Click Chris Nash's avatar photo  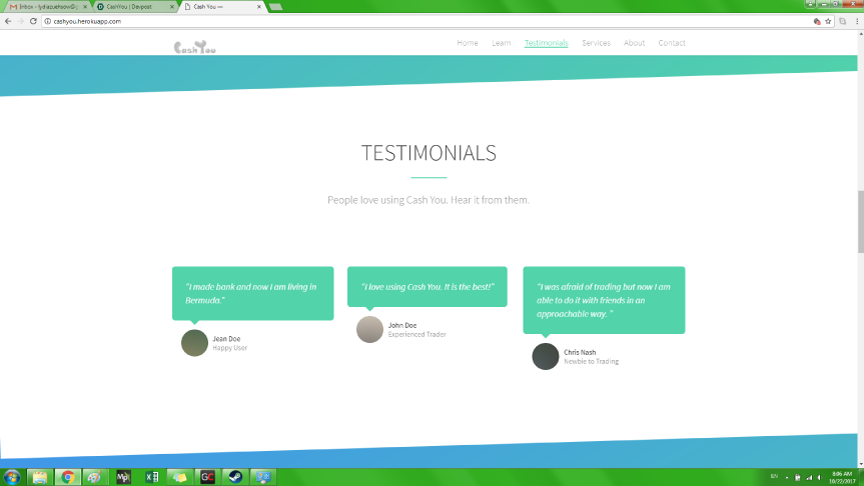tap(546, 357)
